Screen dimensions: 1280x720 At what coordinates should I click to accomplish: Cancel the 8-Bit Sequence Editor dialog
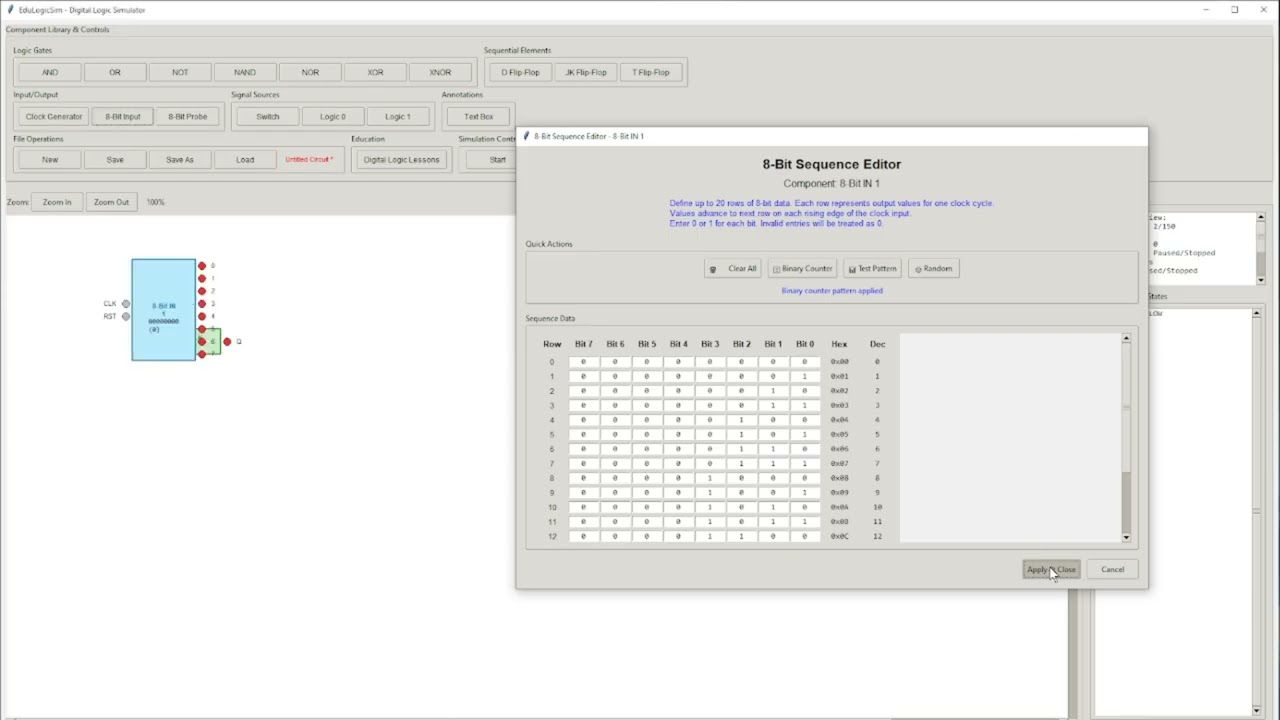coord(1112,570)
